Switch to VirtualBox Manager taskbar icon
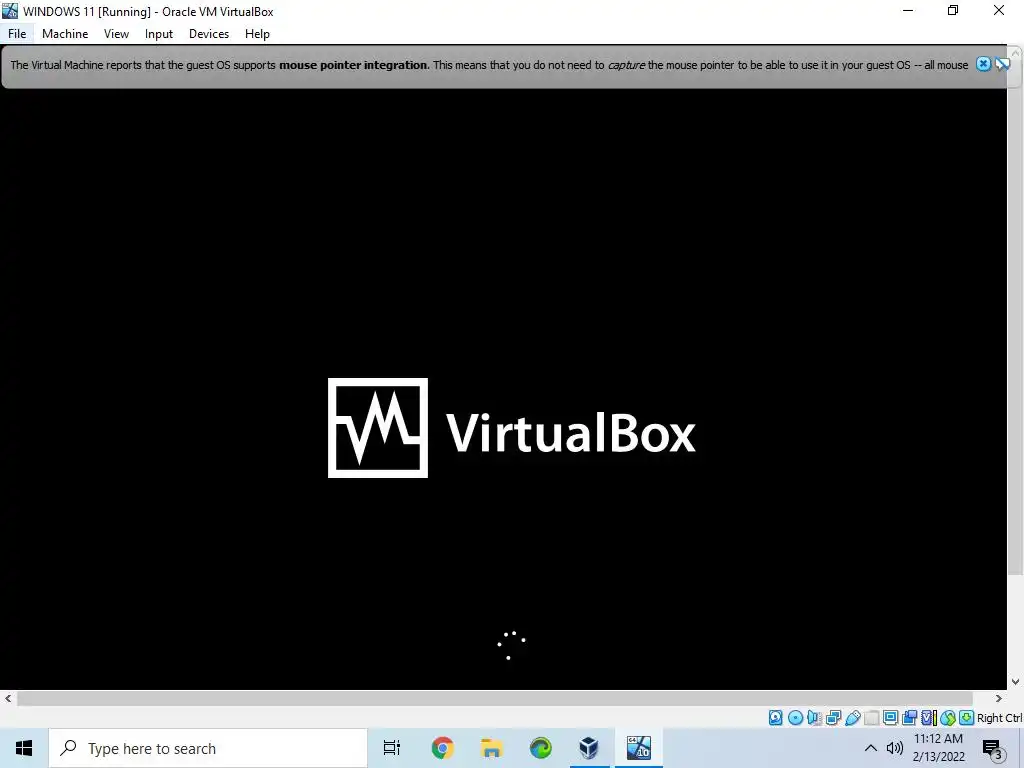 (589, 748)
